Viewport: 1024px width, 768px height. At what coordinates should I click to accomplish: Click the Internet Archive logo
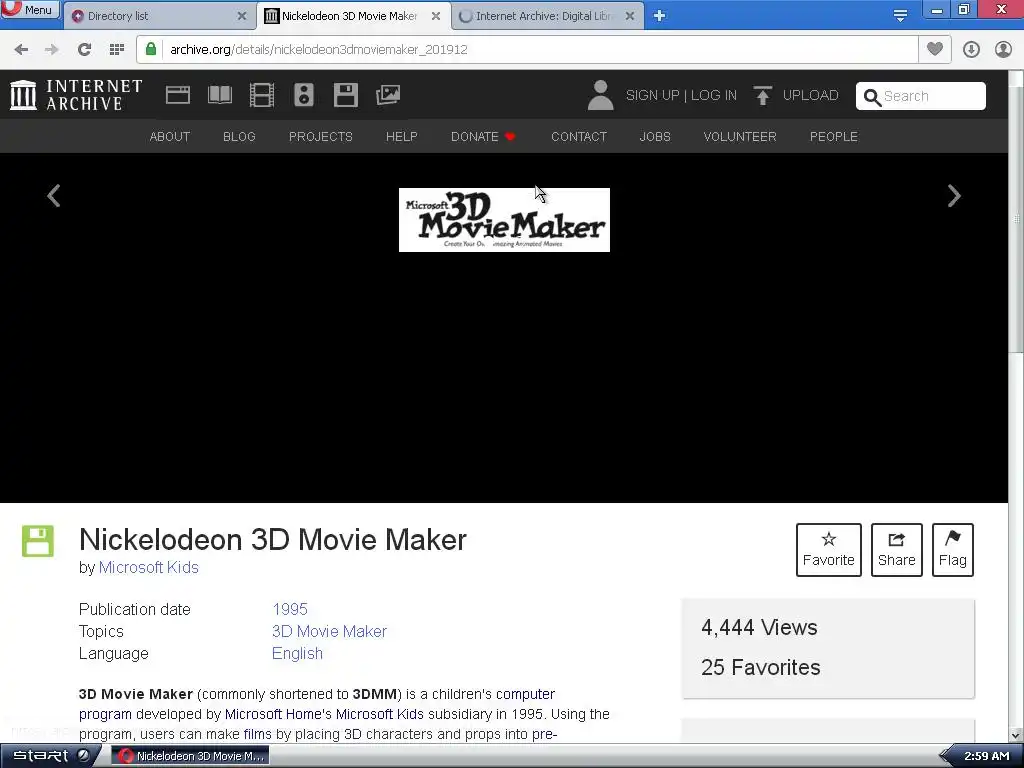click(x=76, y=95)
